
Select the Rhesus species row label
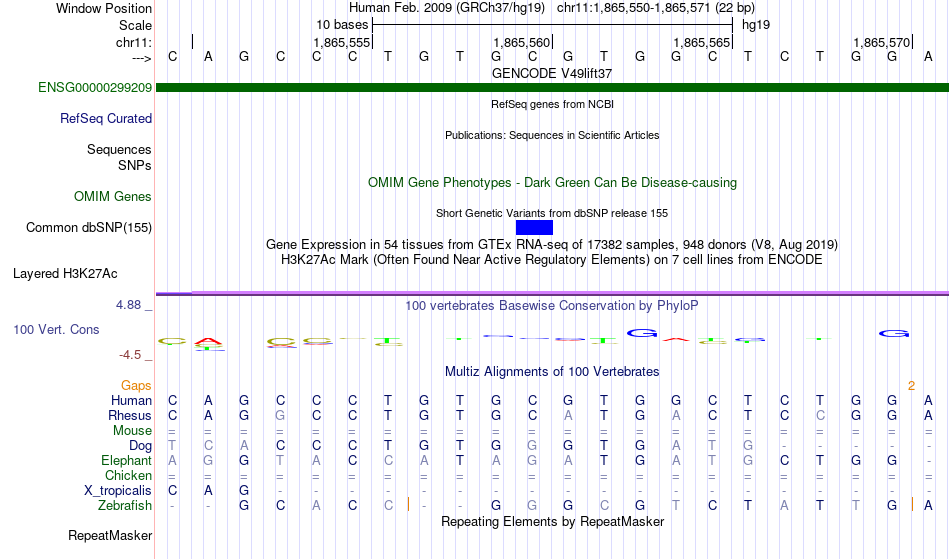[x=129, y=415]
